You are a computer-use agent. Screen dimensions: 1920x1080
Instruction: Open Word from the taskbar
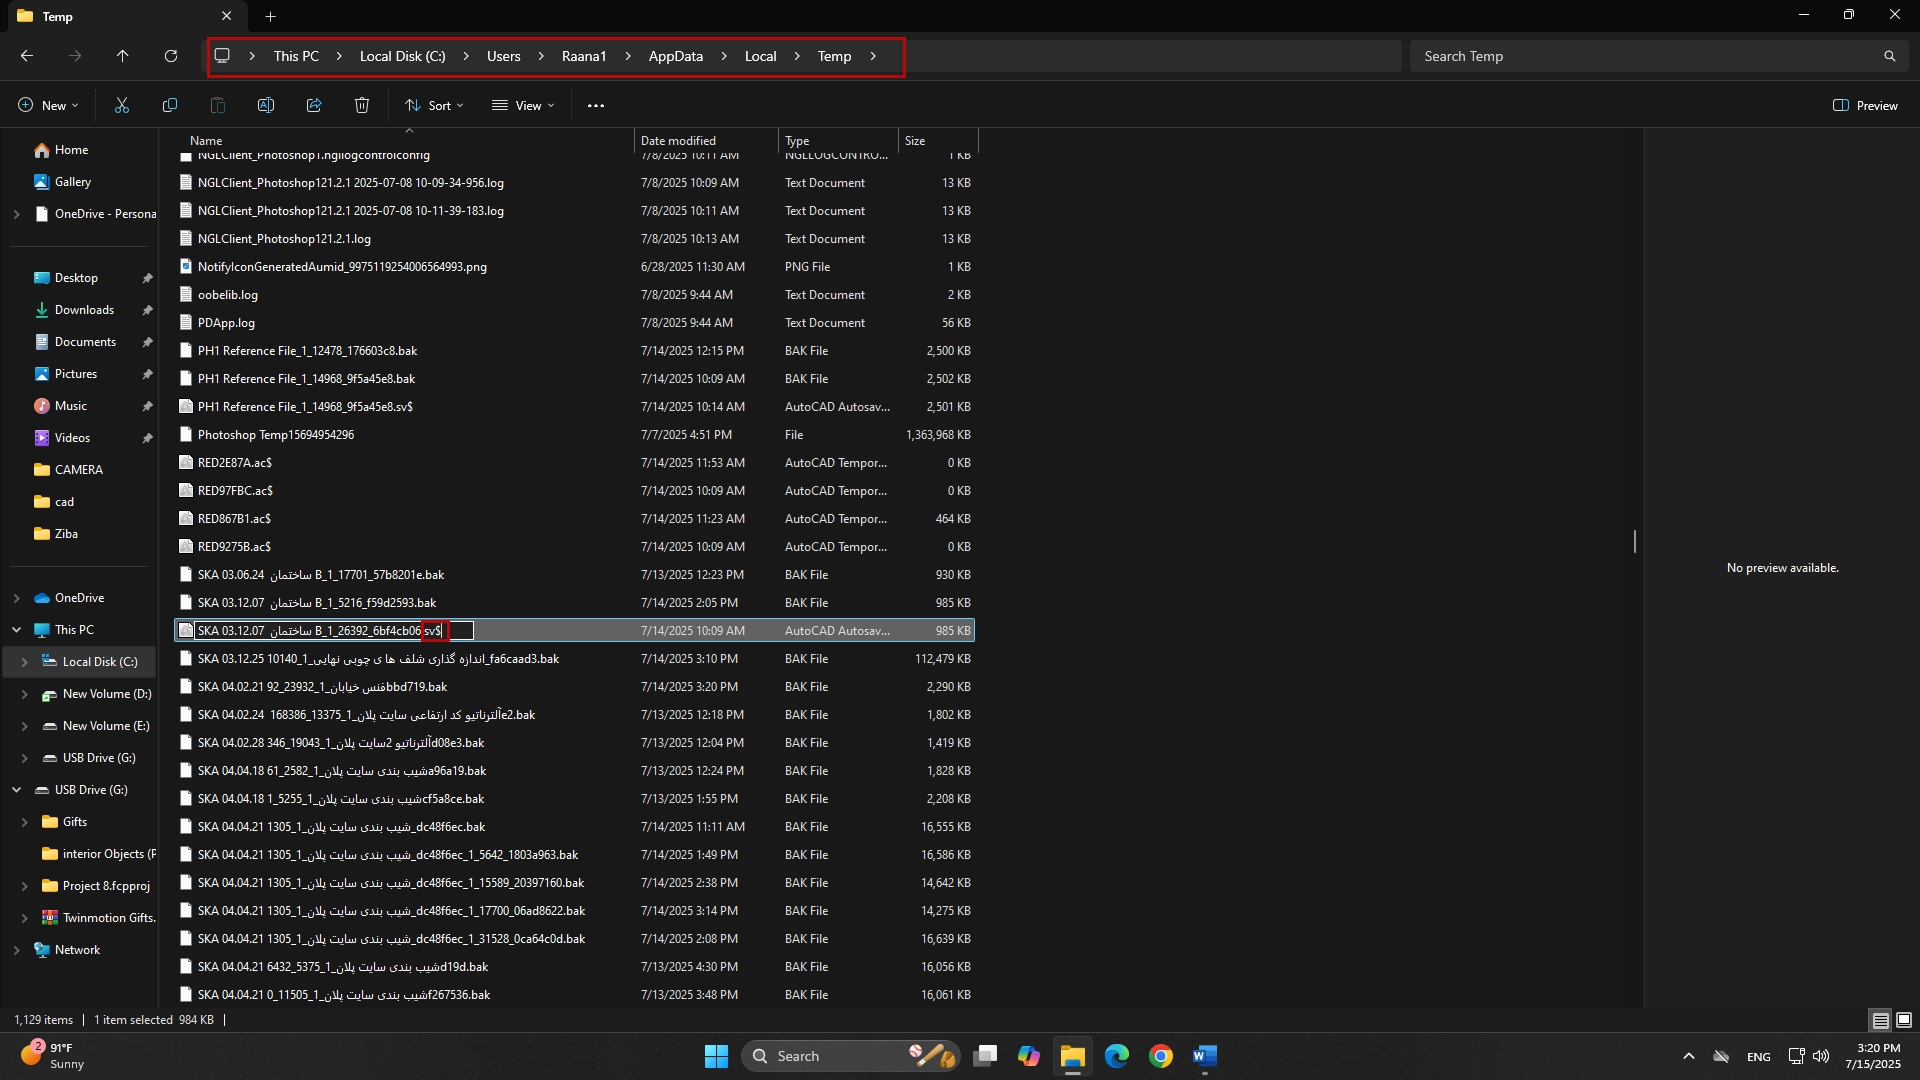pos(1205,1056)
